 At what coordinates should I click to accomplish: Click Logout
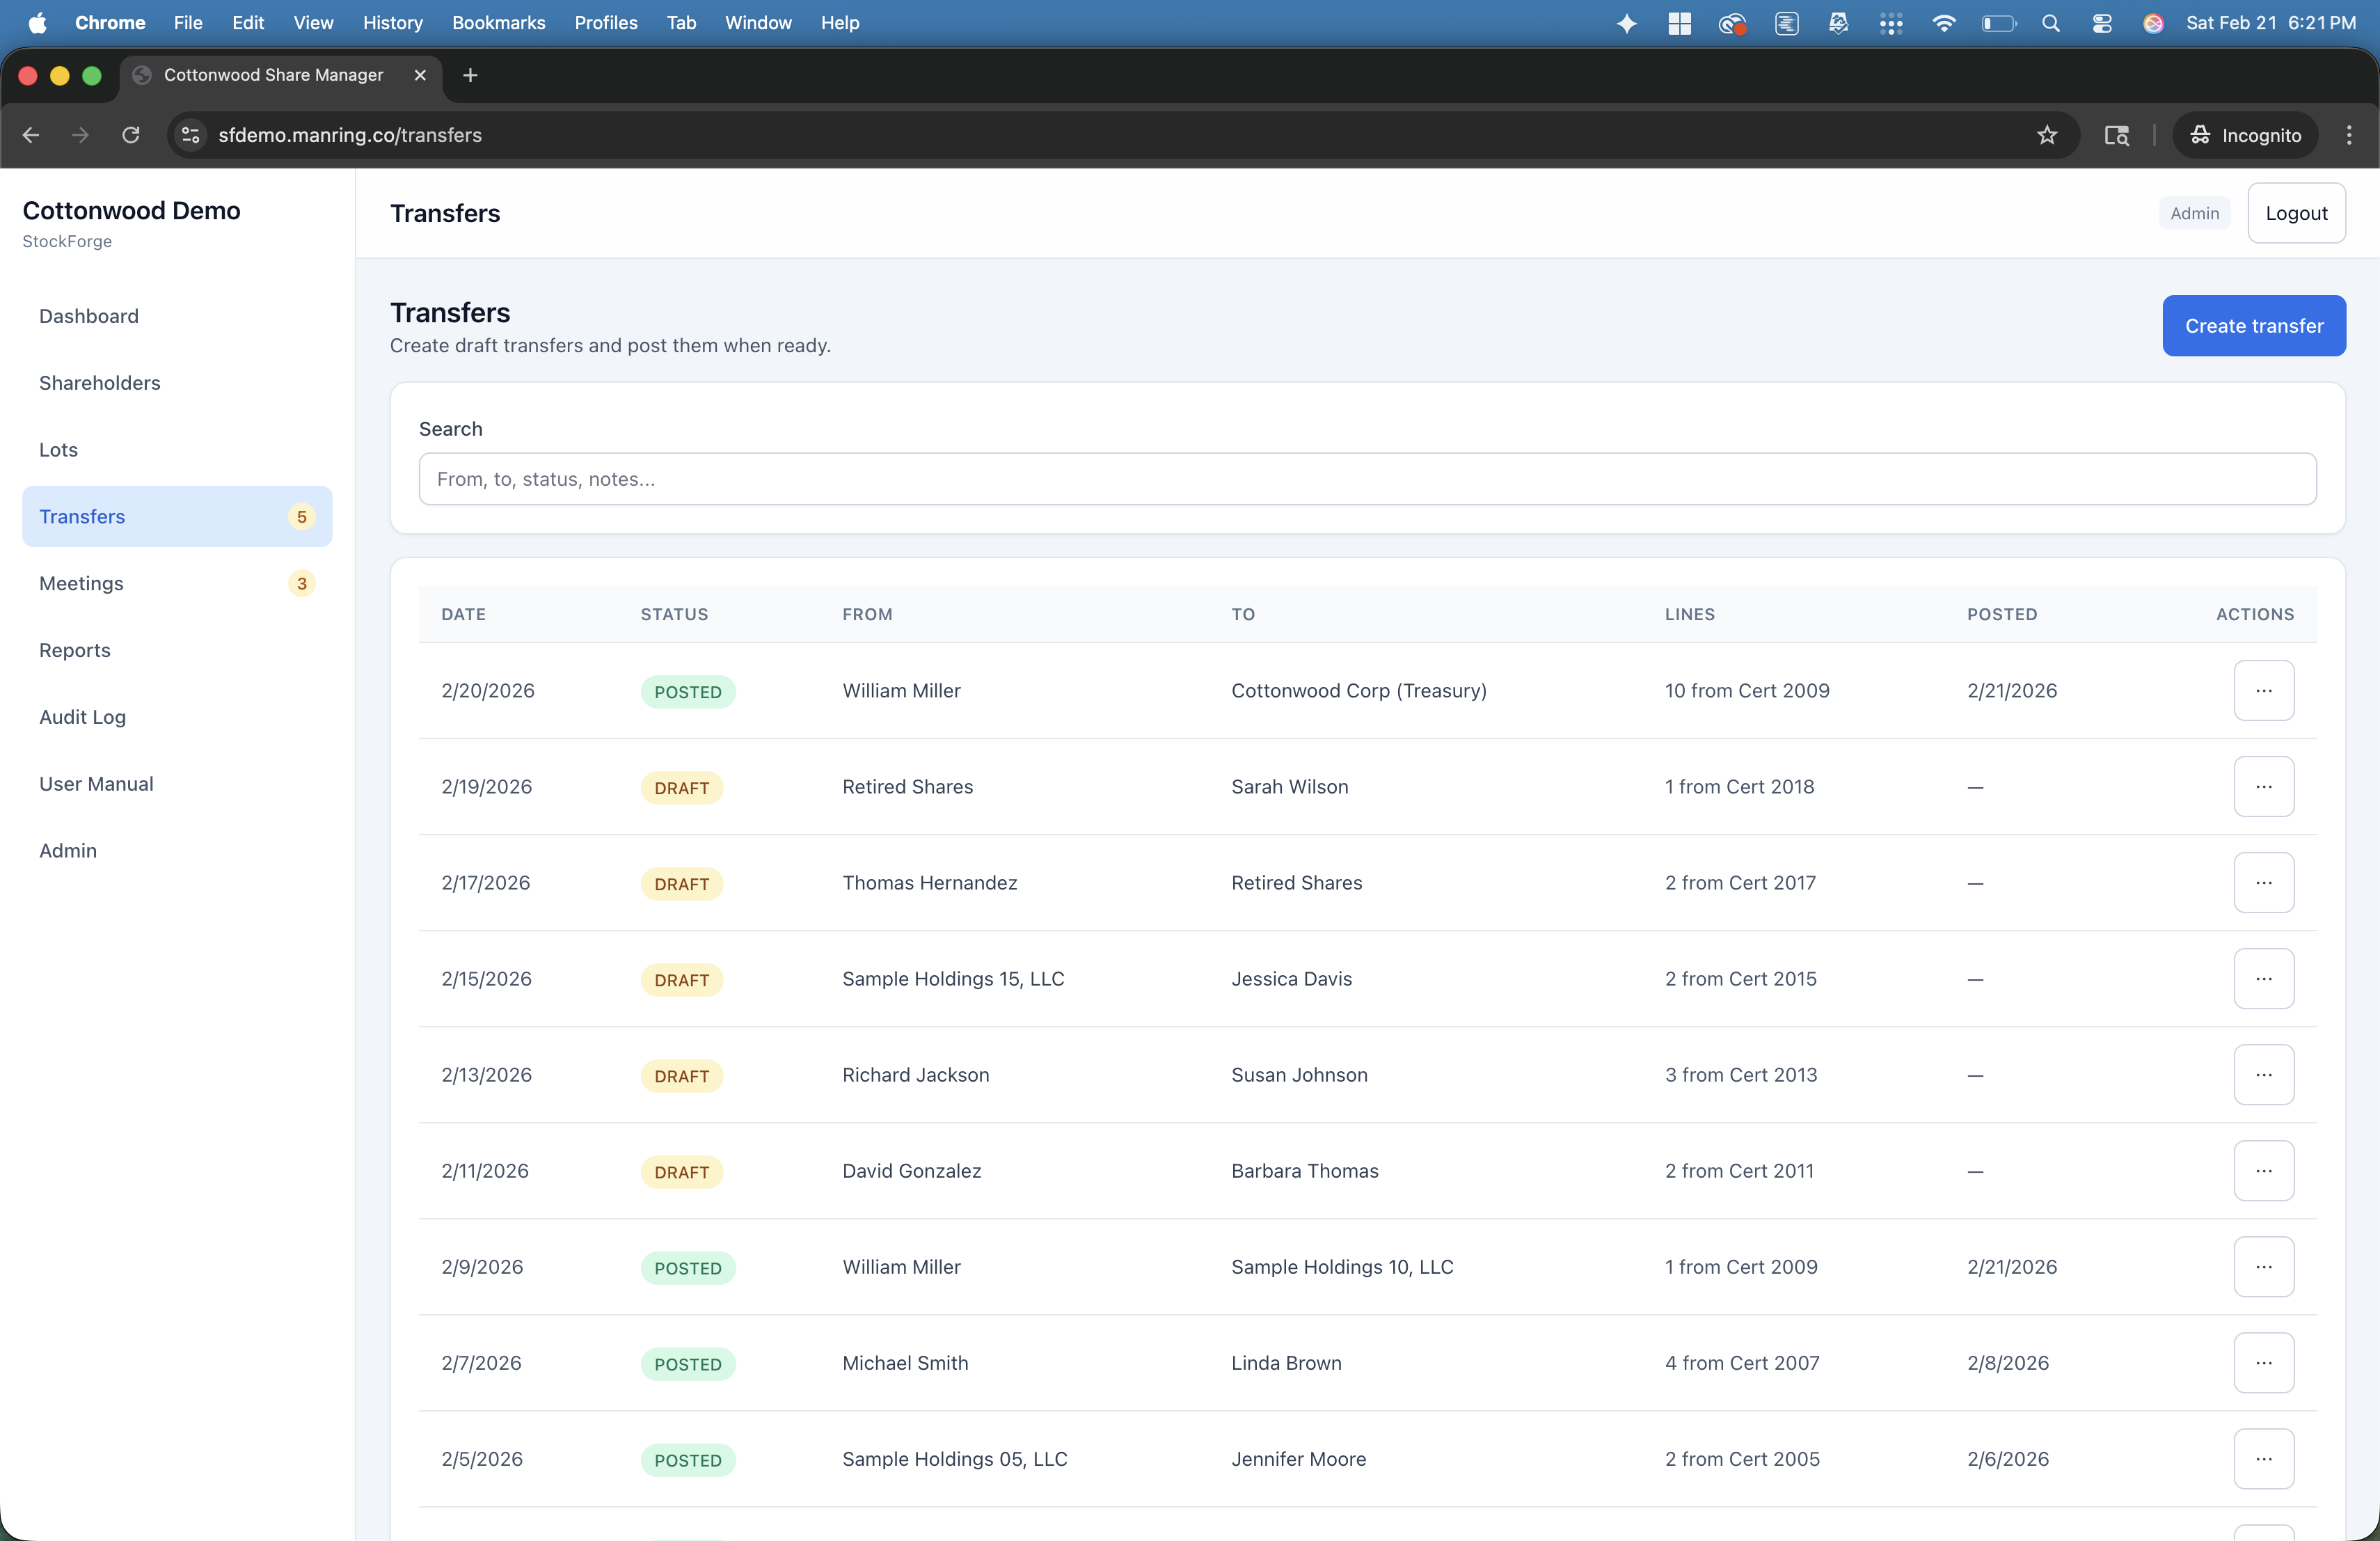tap(2296, 213)
